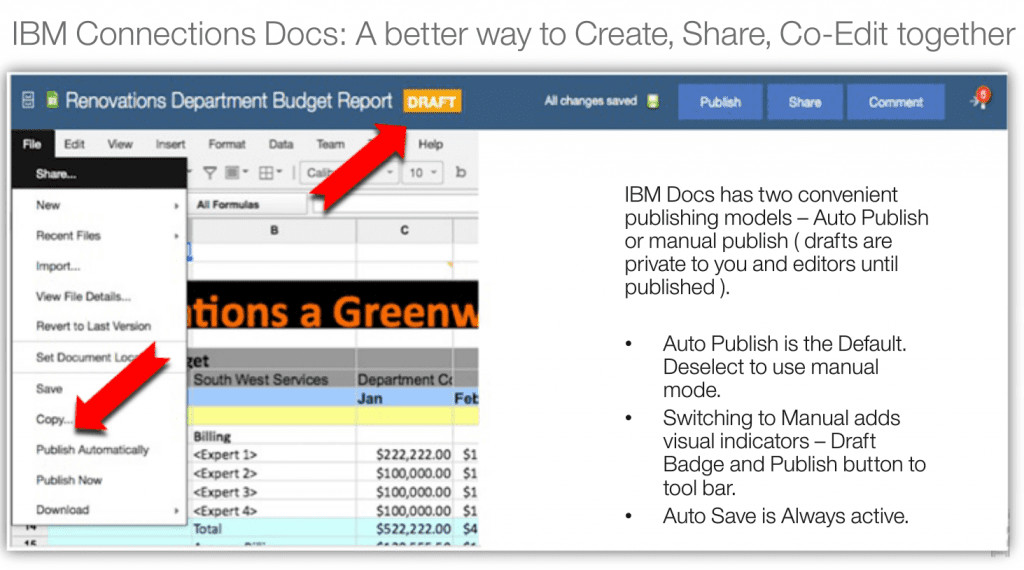Click the '<Expert 3>' cell
The width and height of the screenshot is (1024, 570).
click(x=272, y=492)
